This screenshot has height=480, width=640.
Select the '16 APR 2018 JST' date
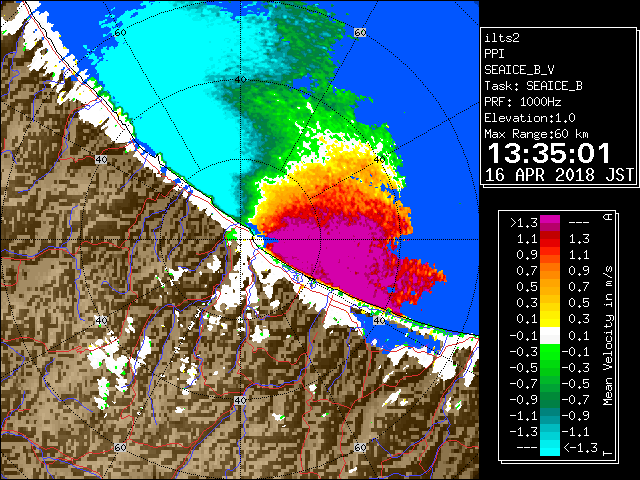[559, 175]
